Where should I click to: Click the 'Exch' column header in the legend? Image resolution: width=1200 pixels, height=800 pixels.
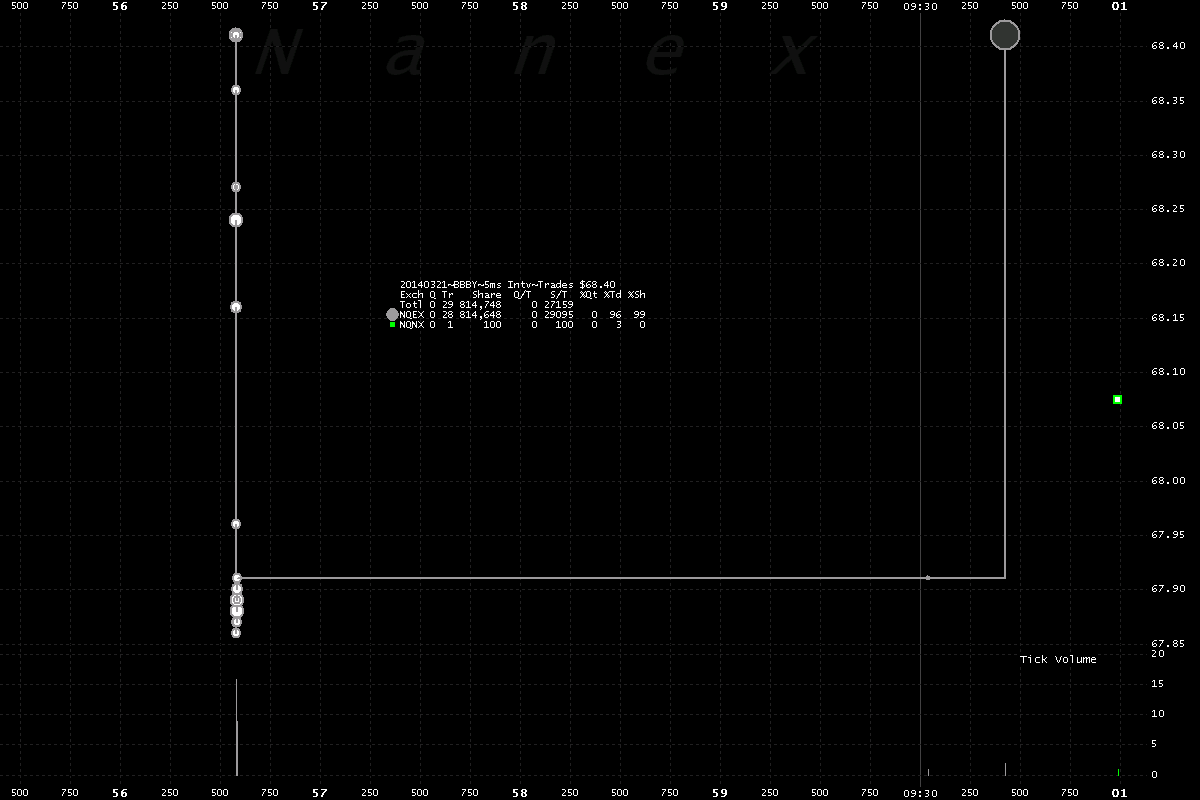[x=411, y=295]
